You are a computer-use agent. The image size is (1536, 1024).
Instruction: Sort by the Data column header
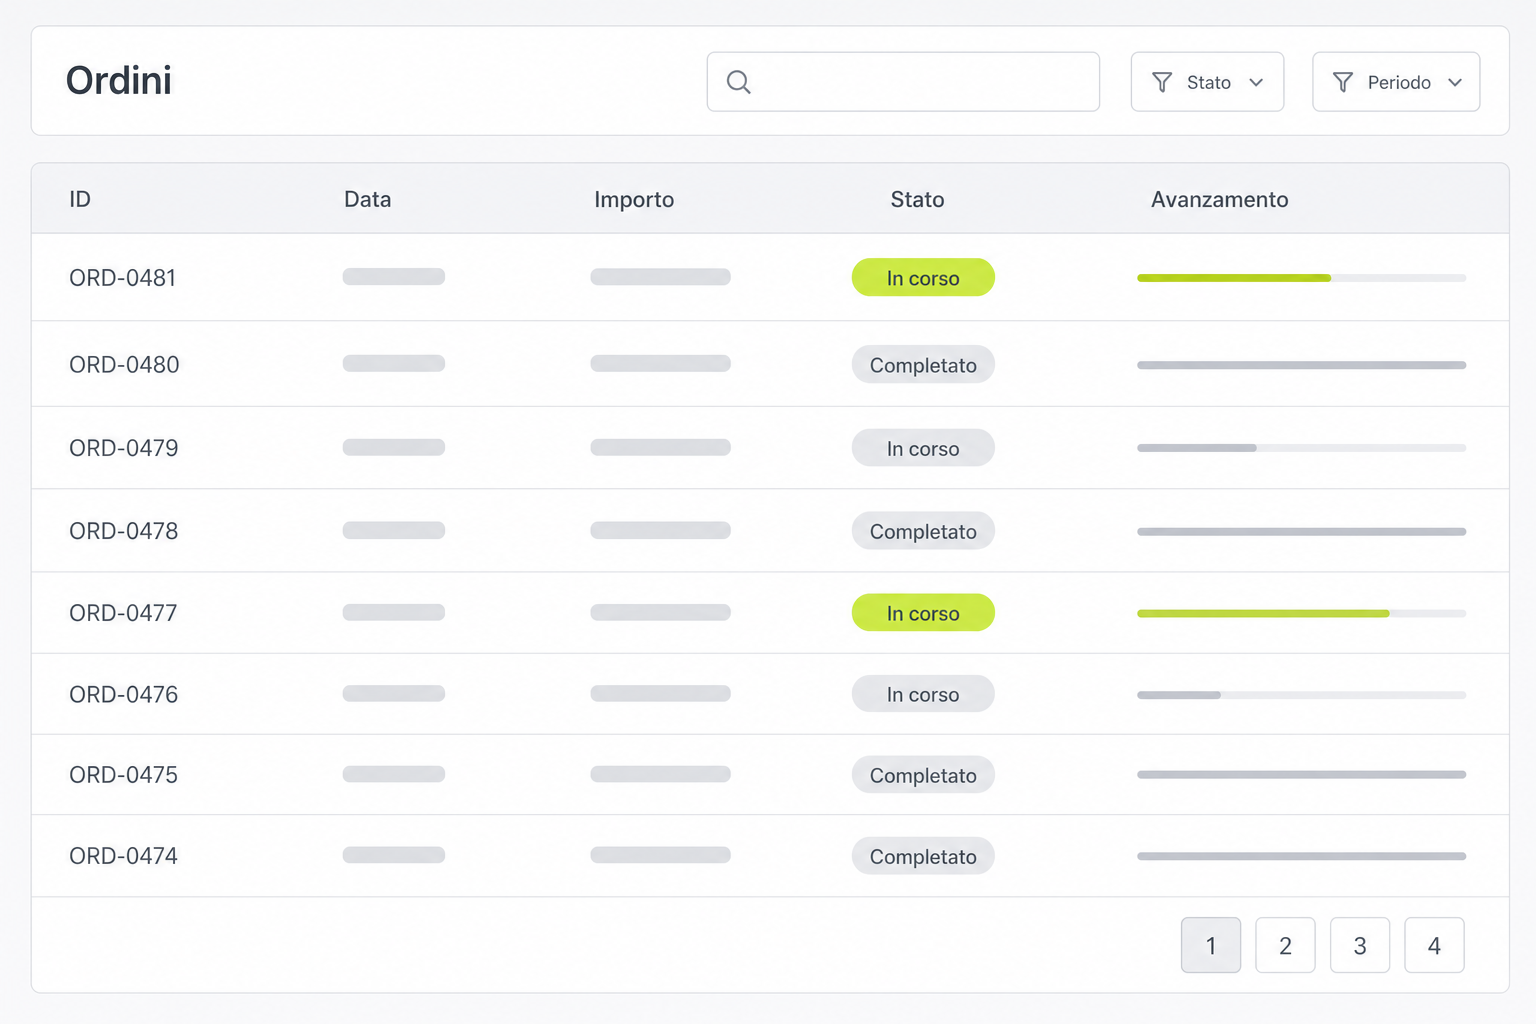tap(367, 199)
